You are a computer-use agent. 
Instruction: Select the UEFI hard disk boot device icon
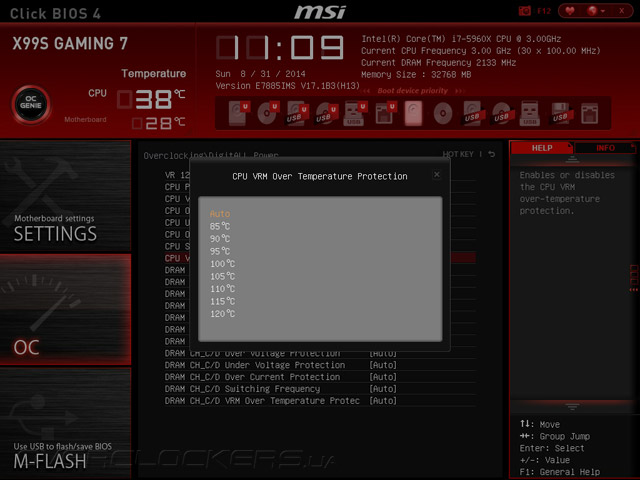click(x=239, y=113)
